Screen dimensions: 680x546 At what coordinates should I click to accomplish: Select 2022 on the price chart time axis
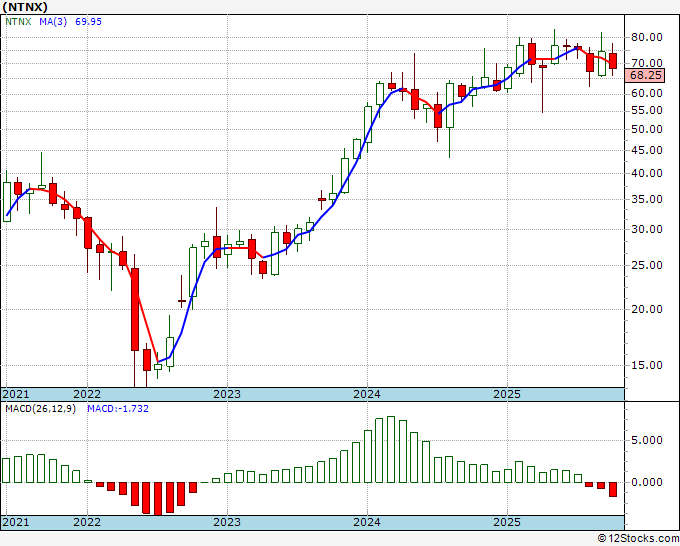coord(87,394)
